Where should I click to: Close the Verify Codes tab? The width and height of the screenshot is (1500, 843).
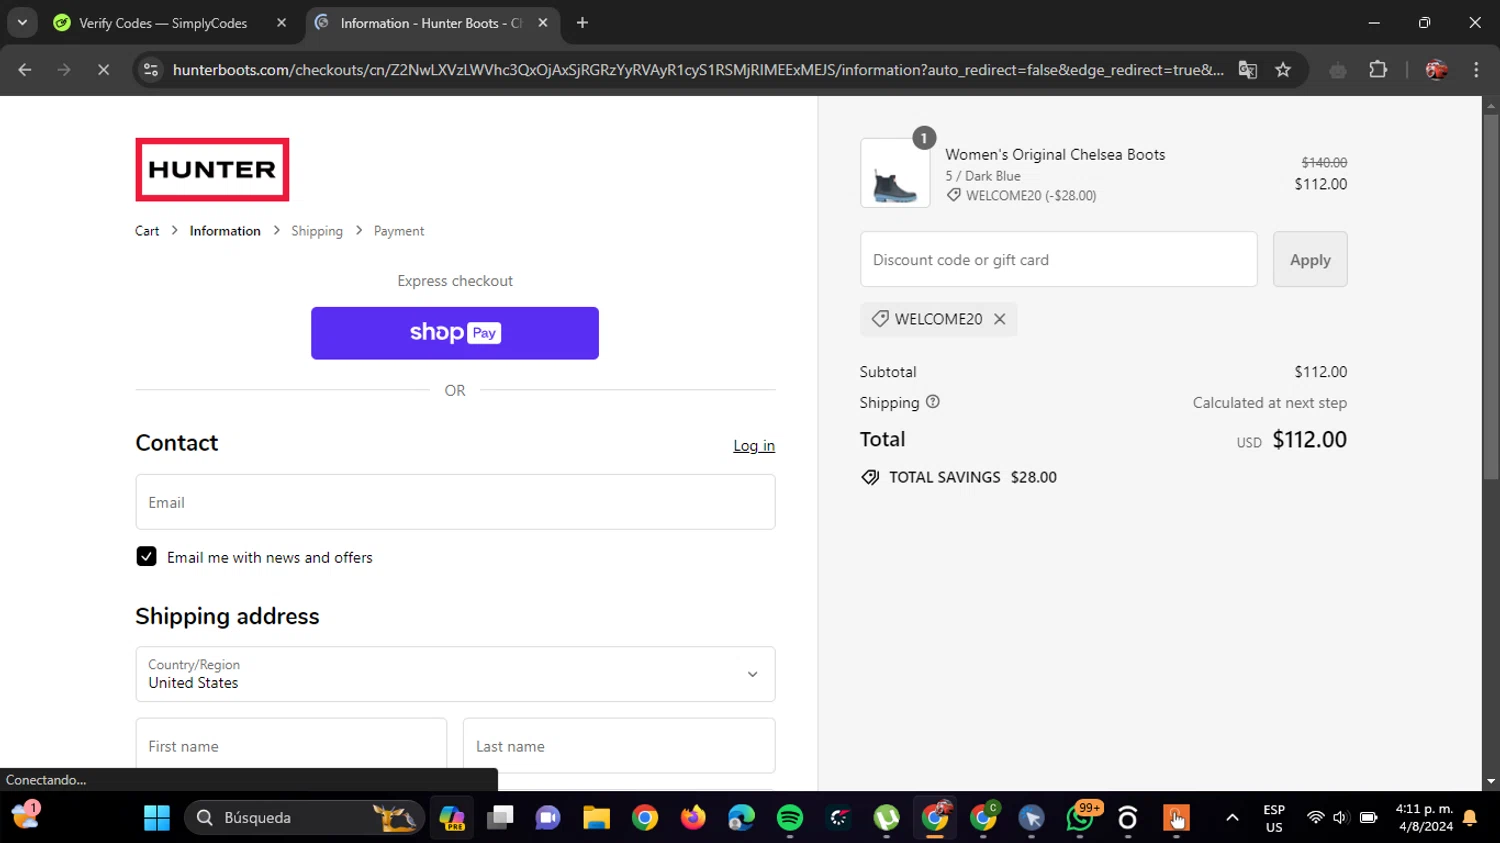[x=281, y=23]
